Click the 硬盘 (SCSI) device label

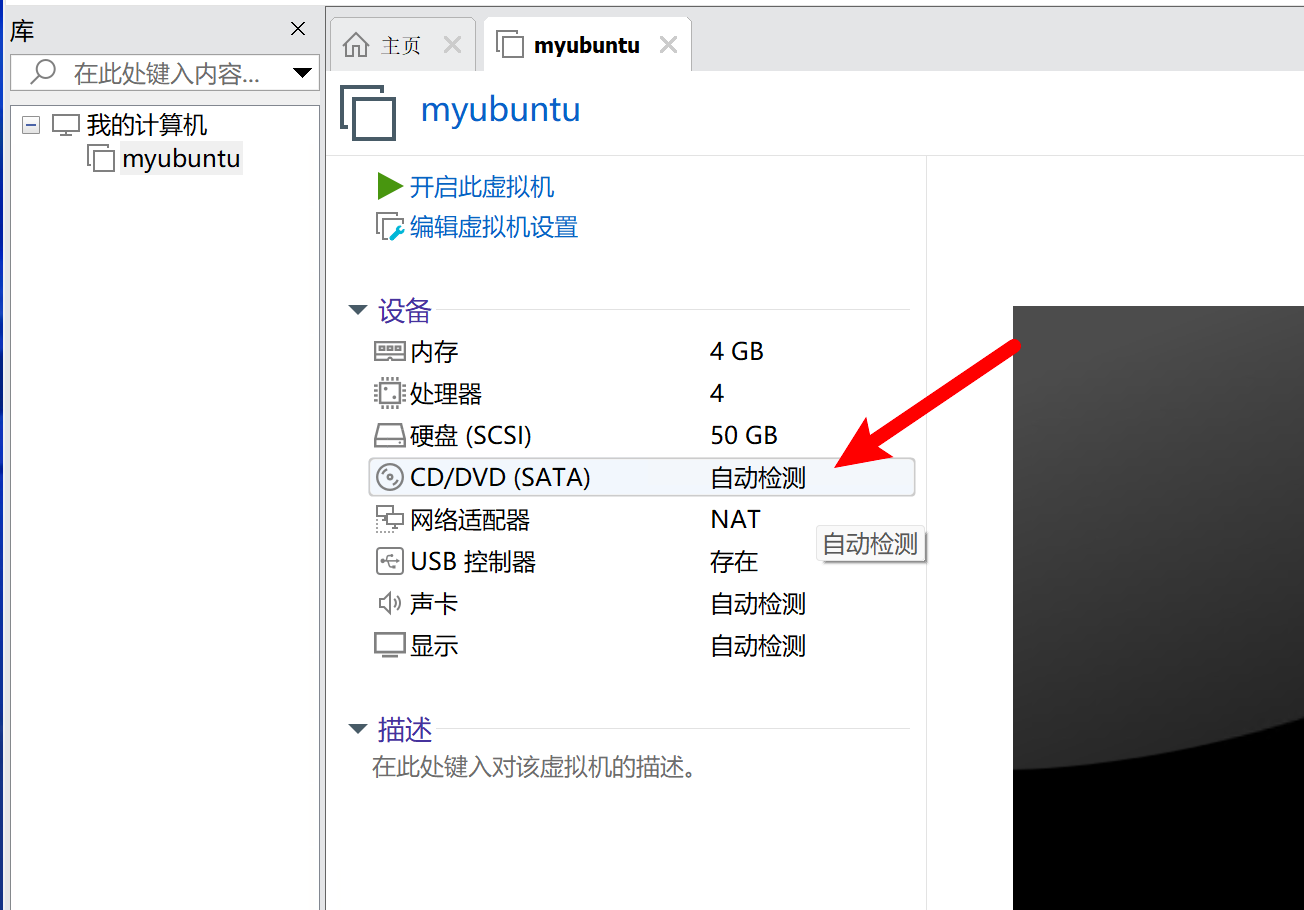471,436
